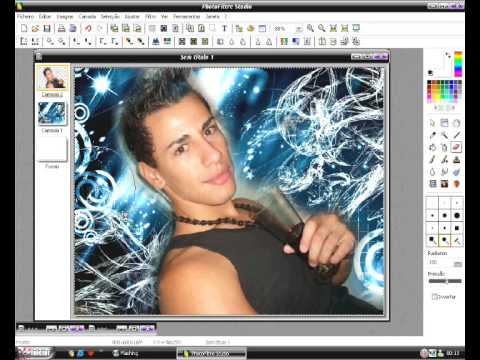Pick the Pipette eyedropper tool
Viewport: 480px width, 360px height.
[432, 135]
